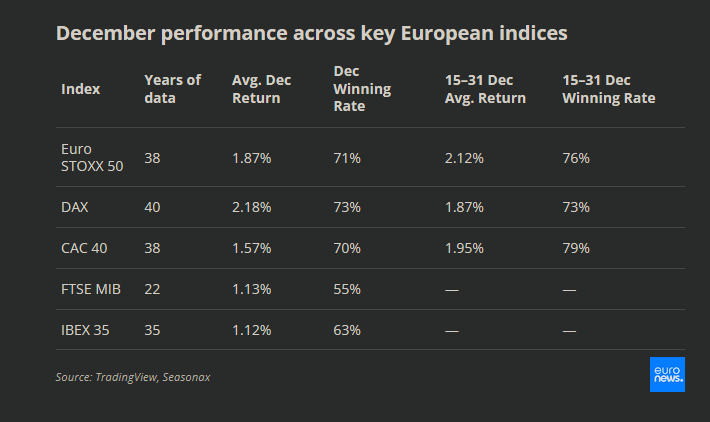Select the Index column header

[x=81, y=89]
